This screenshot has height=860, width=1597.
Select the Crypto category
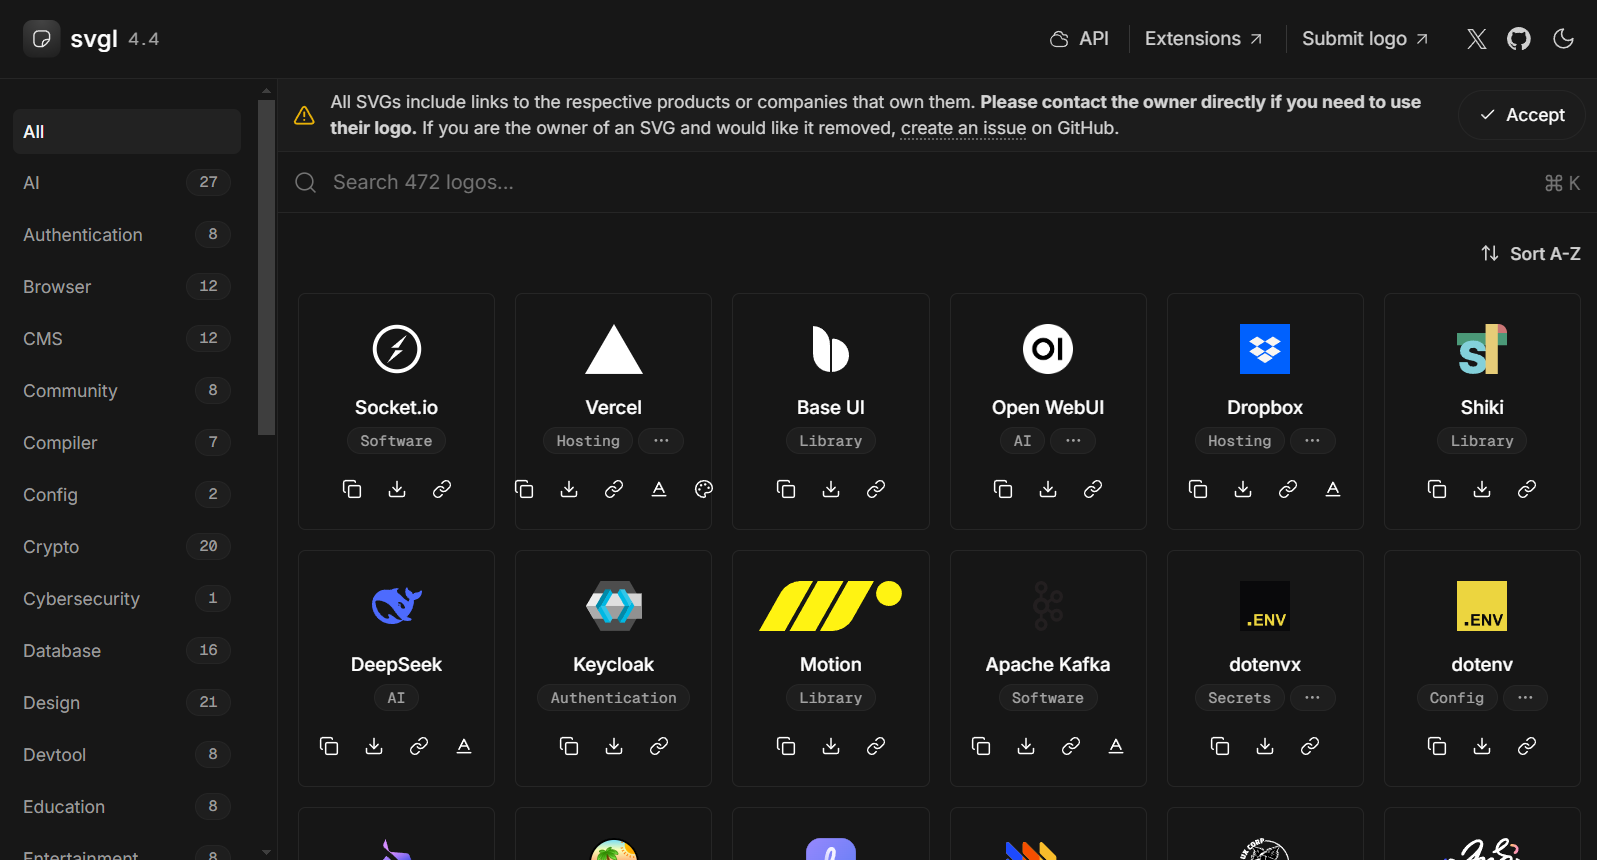[x=127, y=547]
